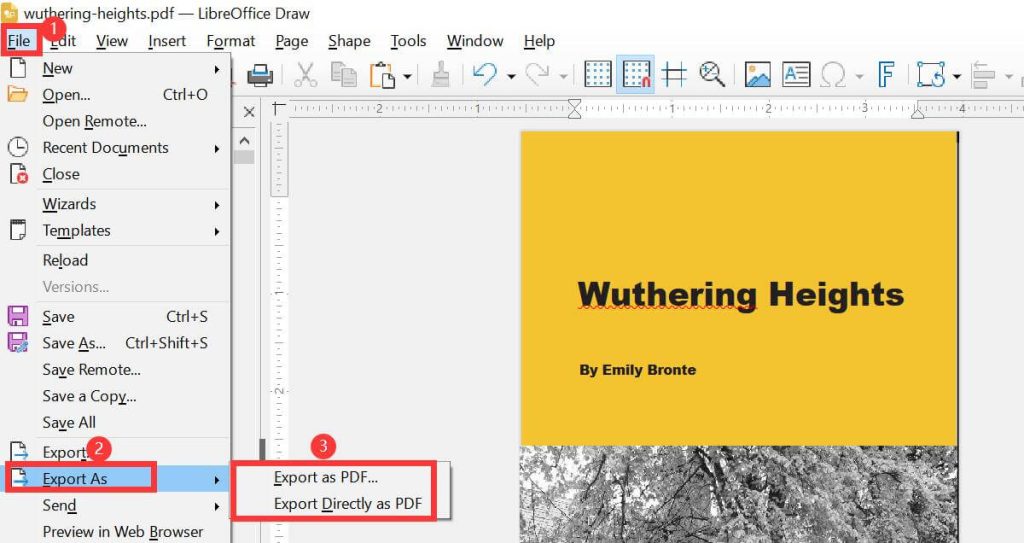1024x543 pixels.
Task: Choose Save a Copy... entry
Action: coord(116,396)
